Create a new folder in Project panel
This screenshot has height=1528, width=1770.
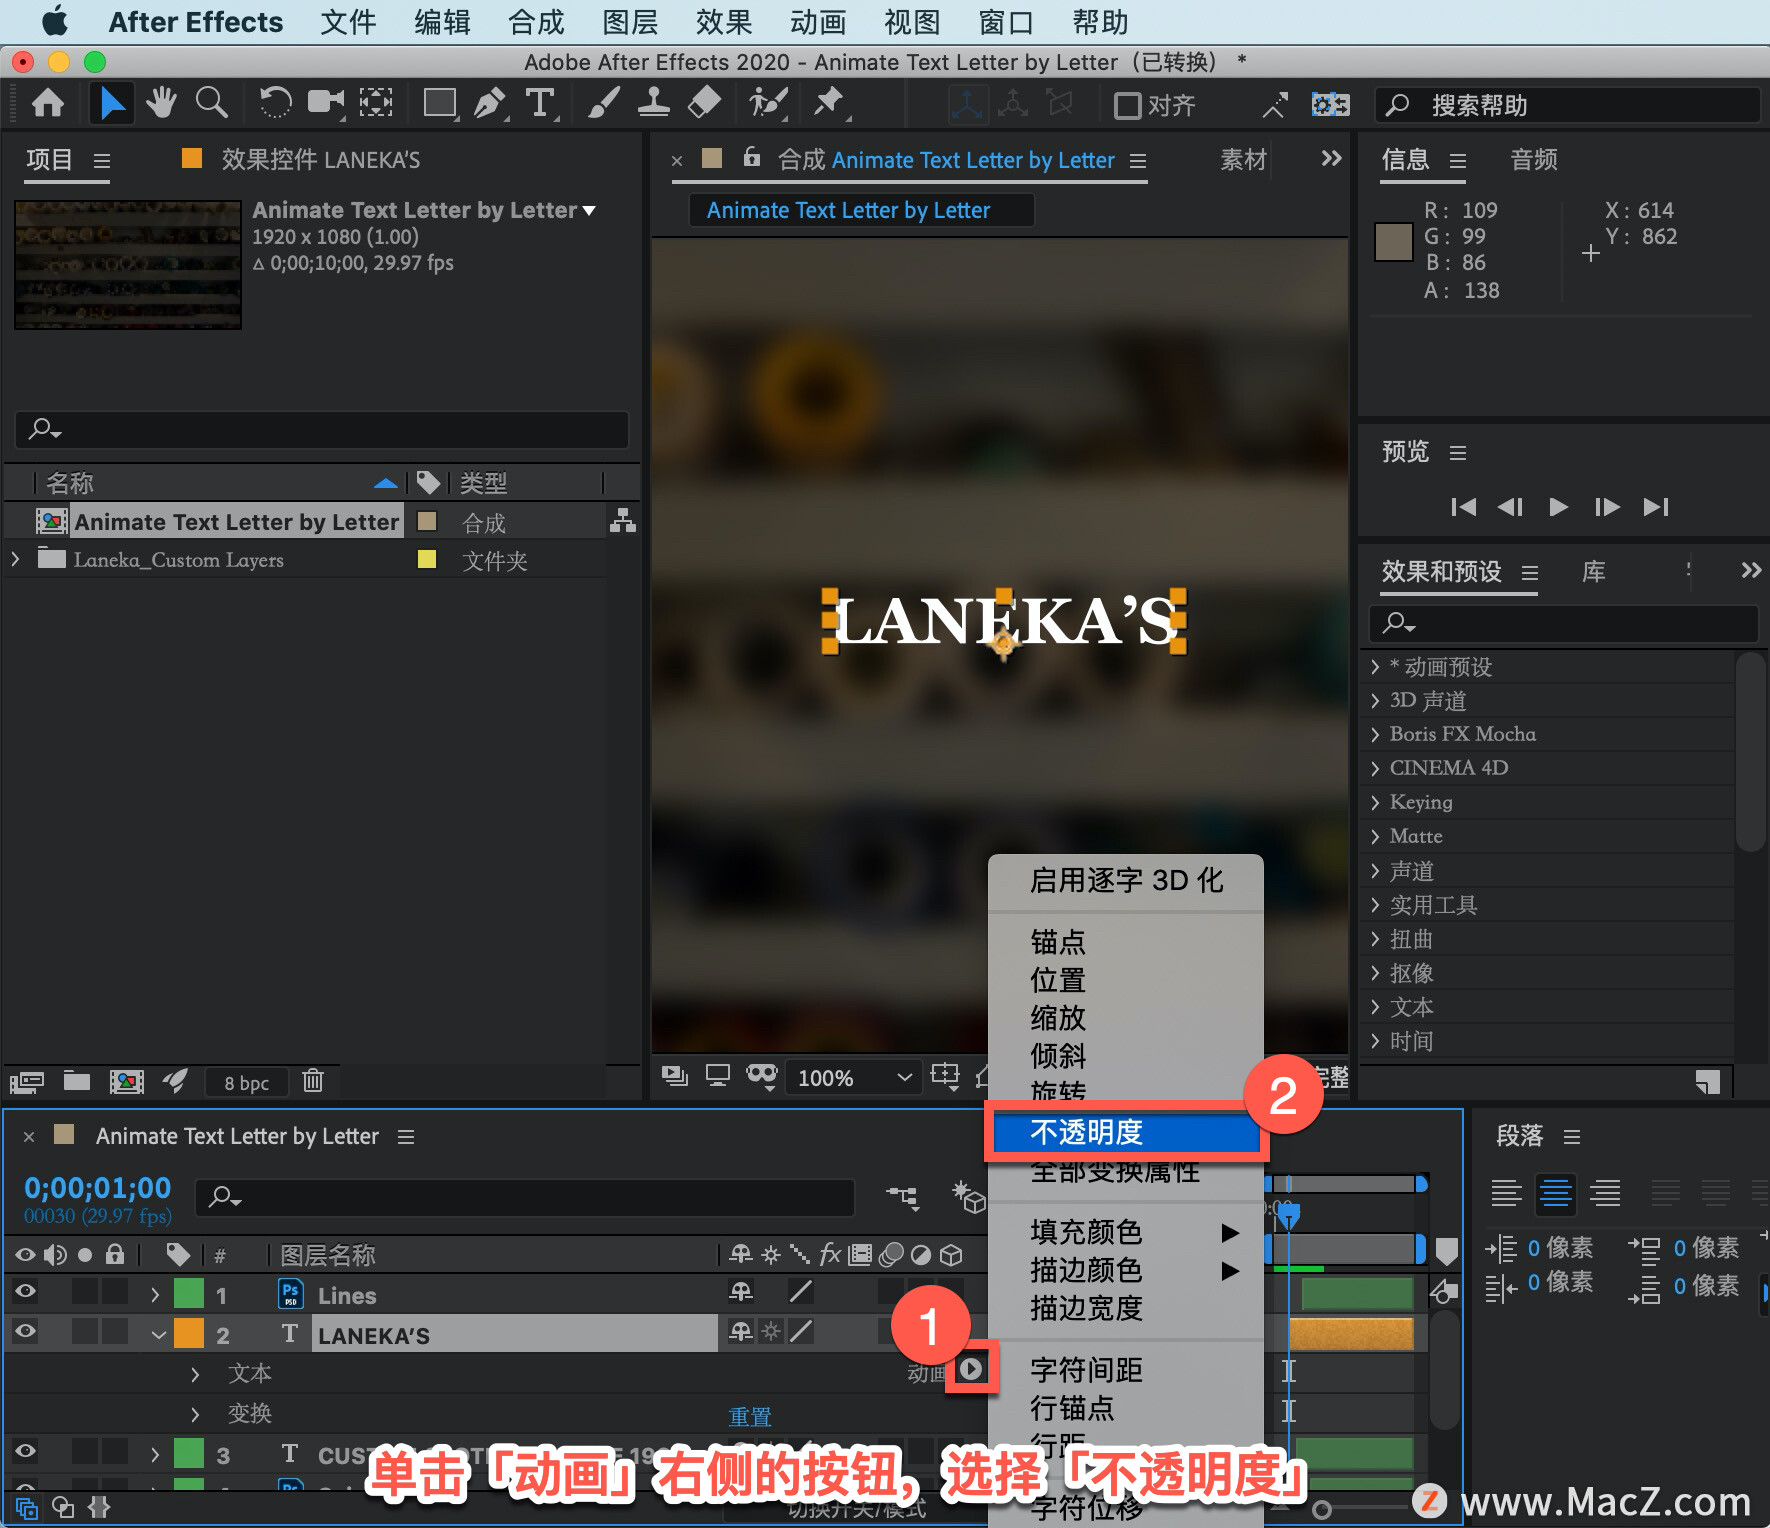click(x=77, y=1080)
